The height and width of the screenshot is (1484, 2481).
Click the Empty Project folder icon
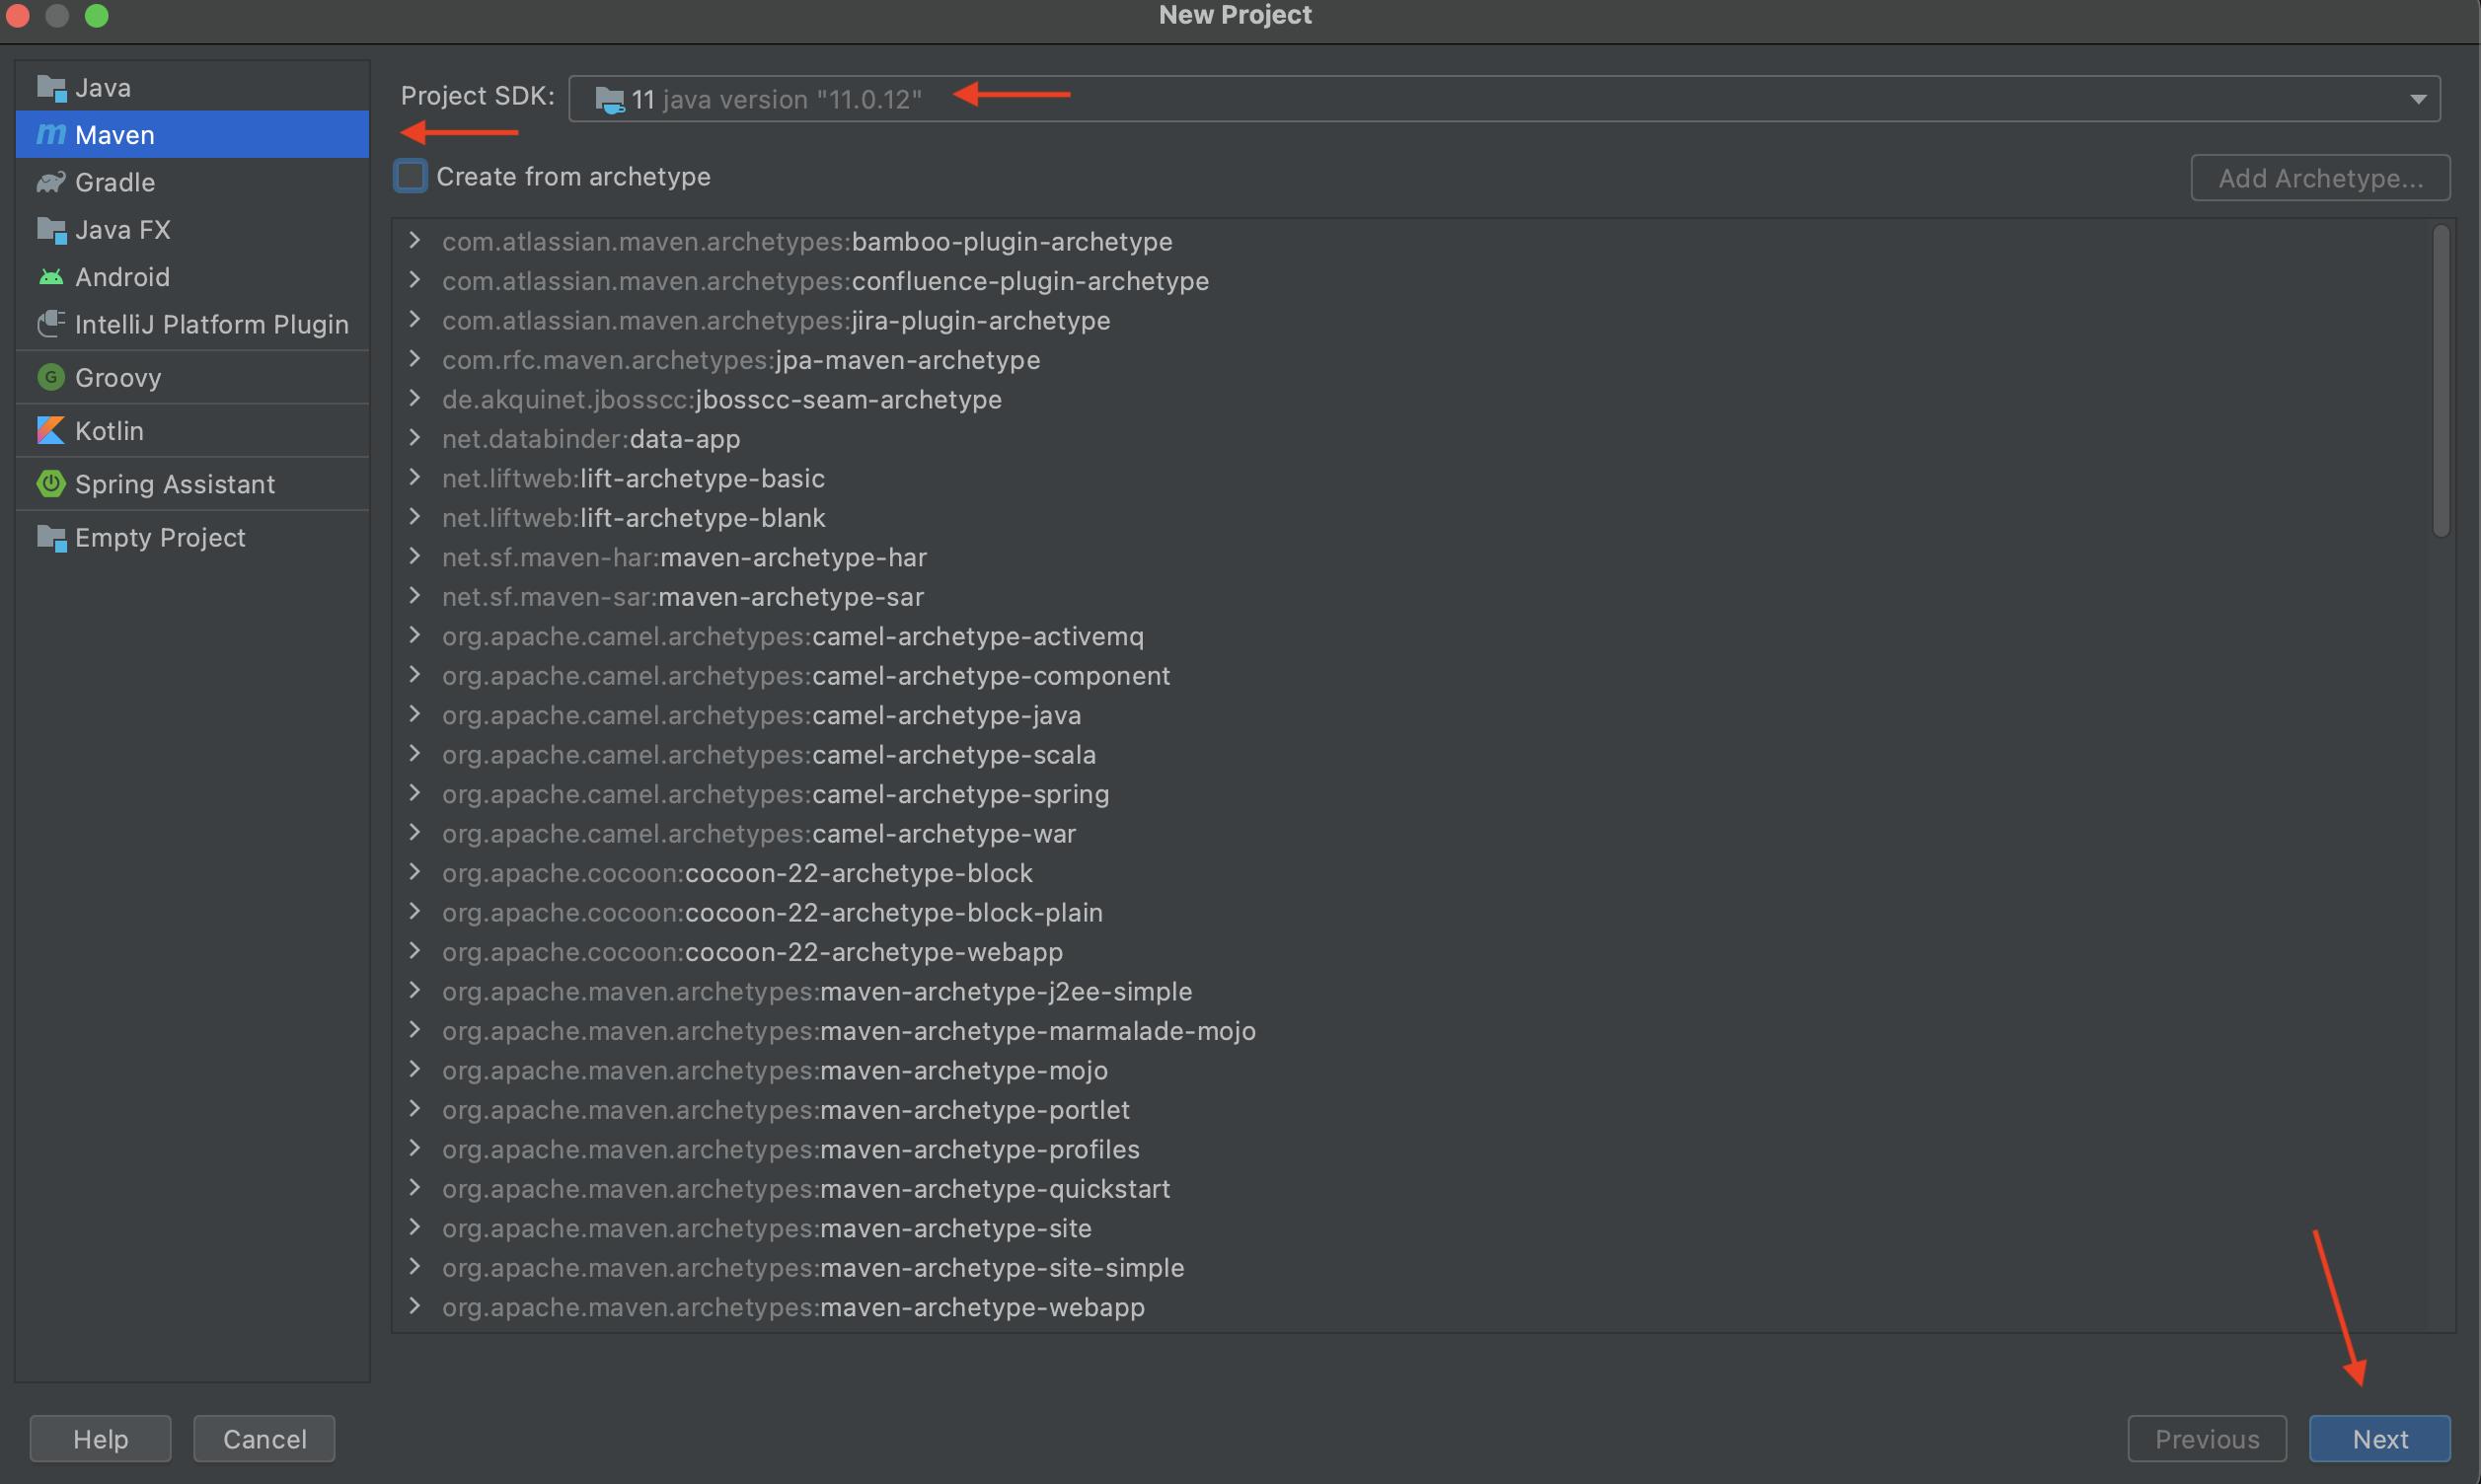[x=51, y=537]
